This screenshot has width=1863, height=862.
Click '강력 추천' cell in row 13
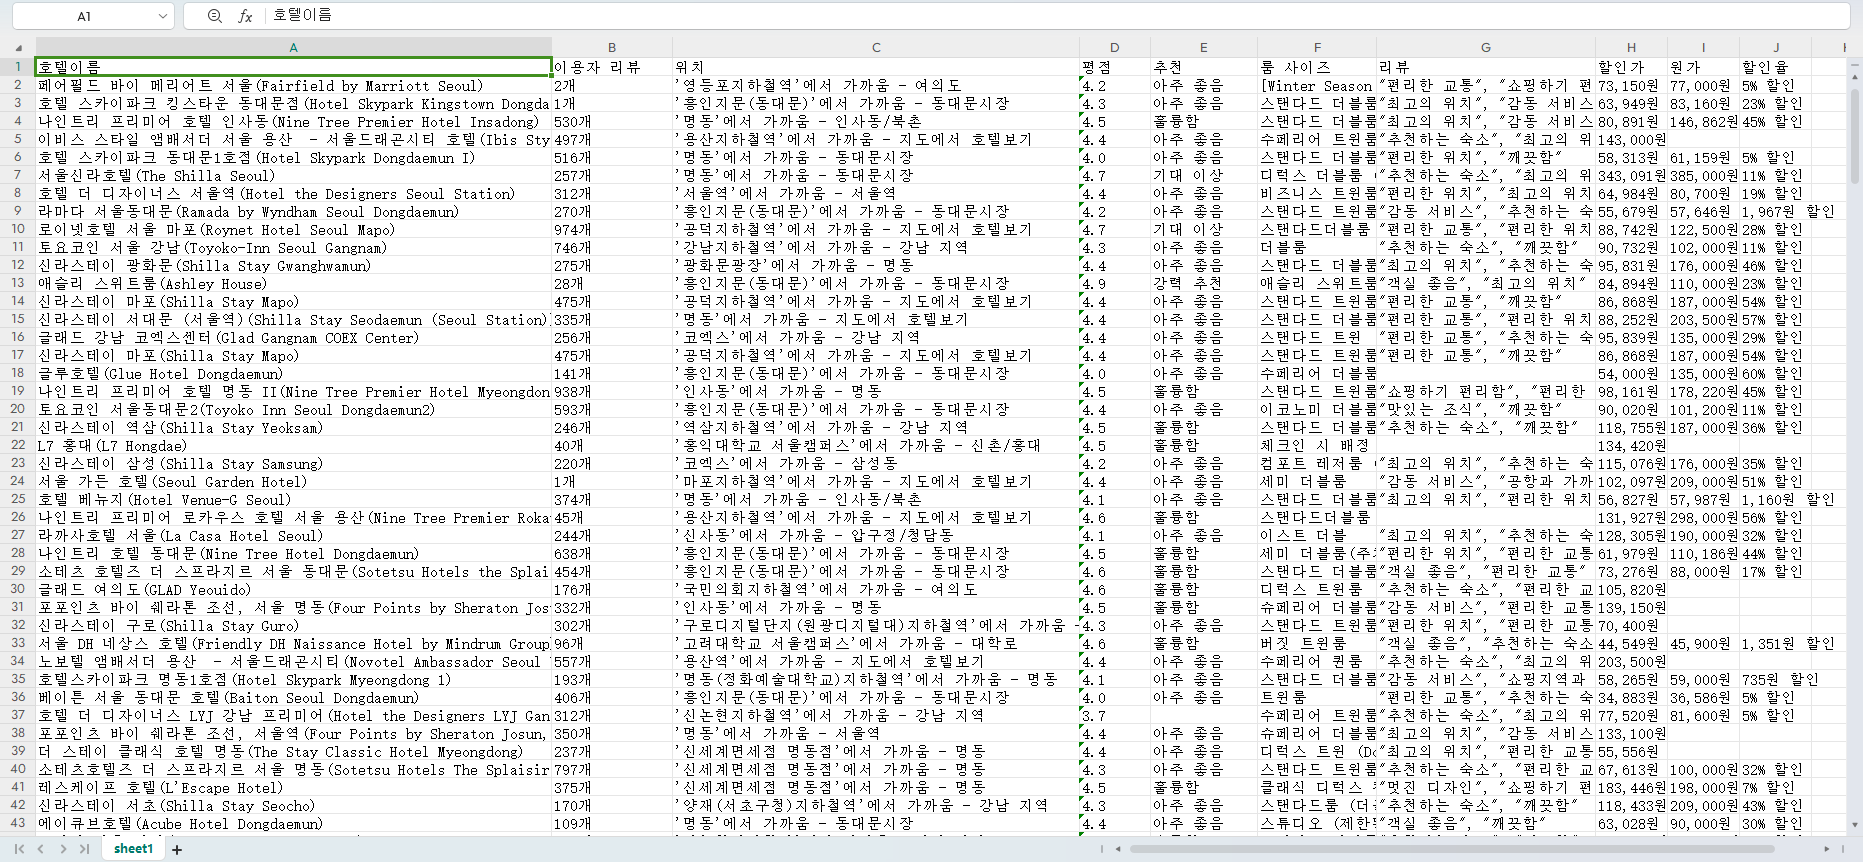coord(1204,283)
